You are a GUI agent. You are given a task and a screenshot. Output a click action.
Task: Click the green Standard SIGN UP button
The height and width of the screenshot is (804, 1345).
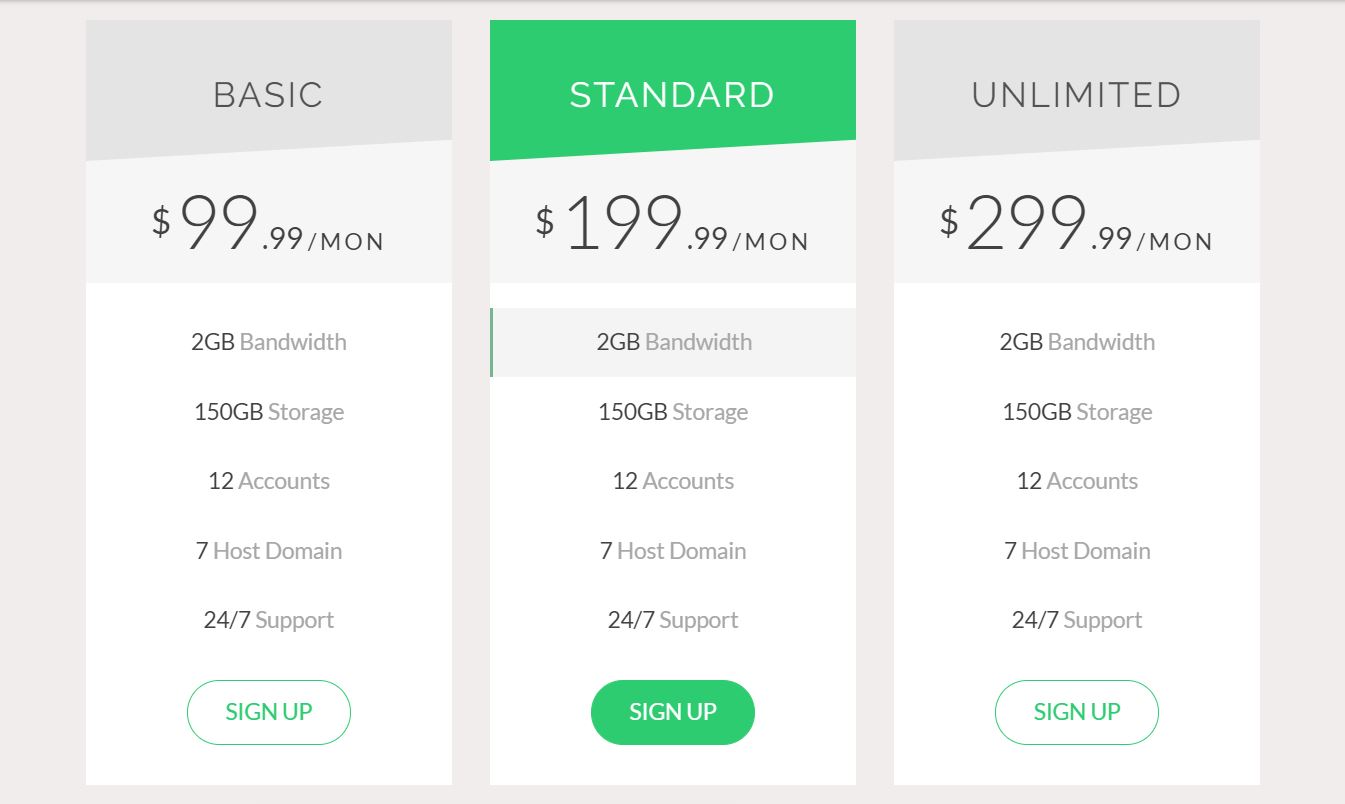673,712
